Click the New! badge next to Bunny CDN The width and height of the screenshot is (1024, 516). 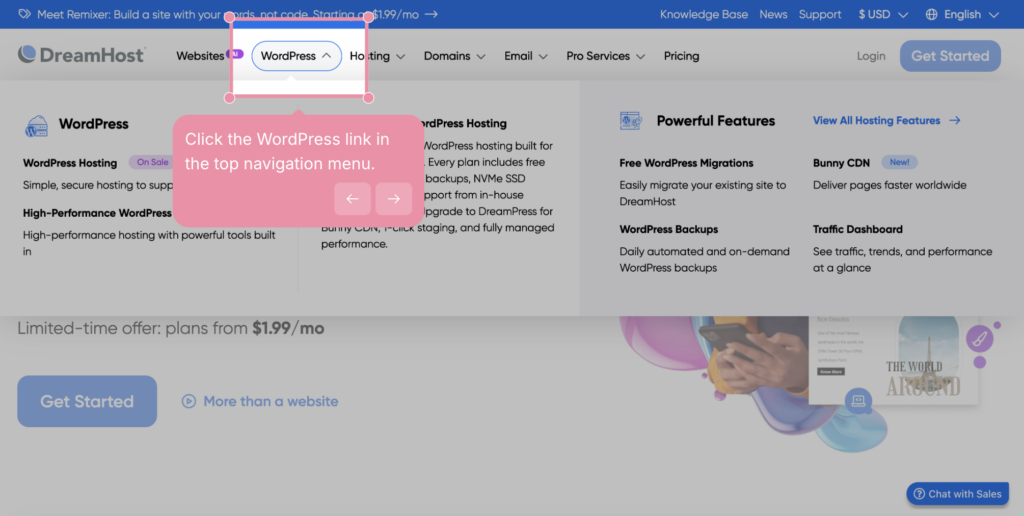coord(899,162)
